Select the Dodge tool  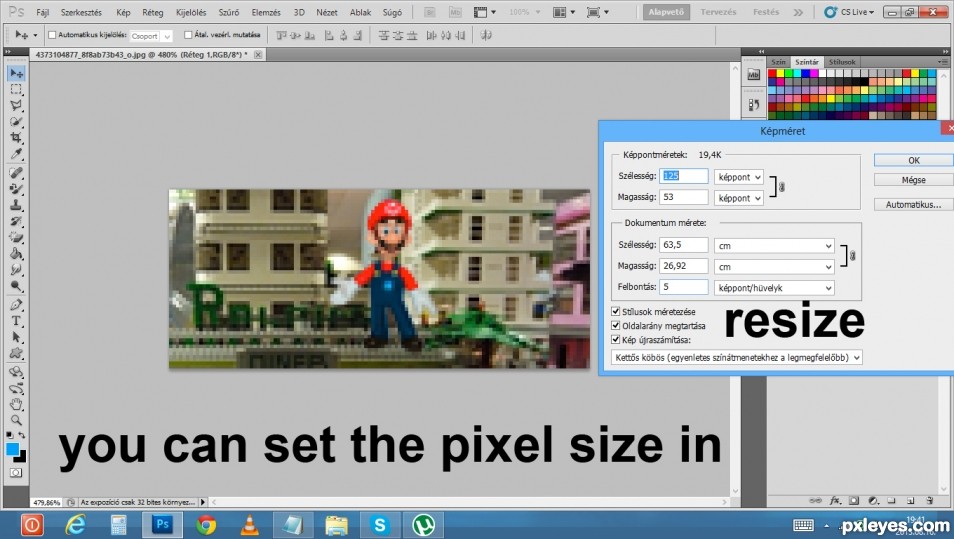tap(16, 285)
